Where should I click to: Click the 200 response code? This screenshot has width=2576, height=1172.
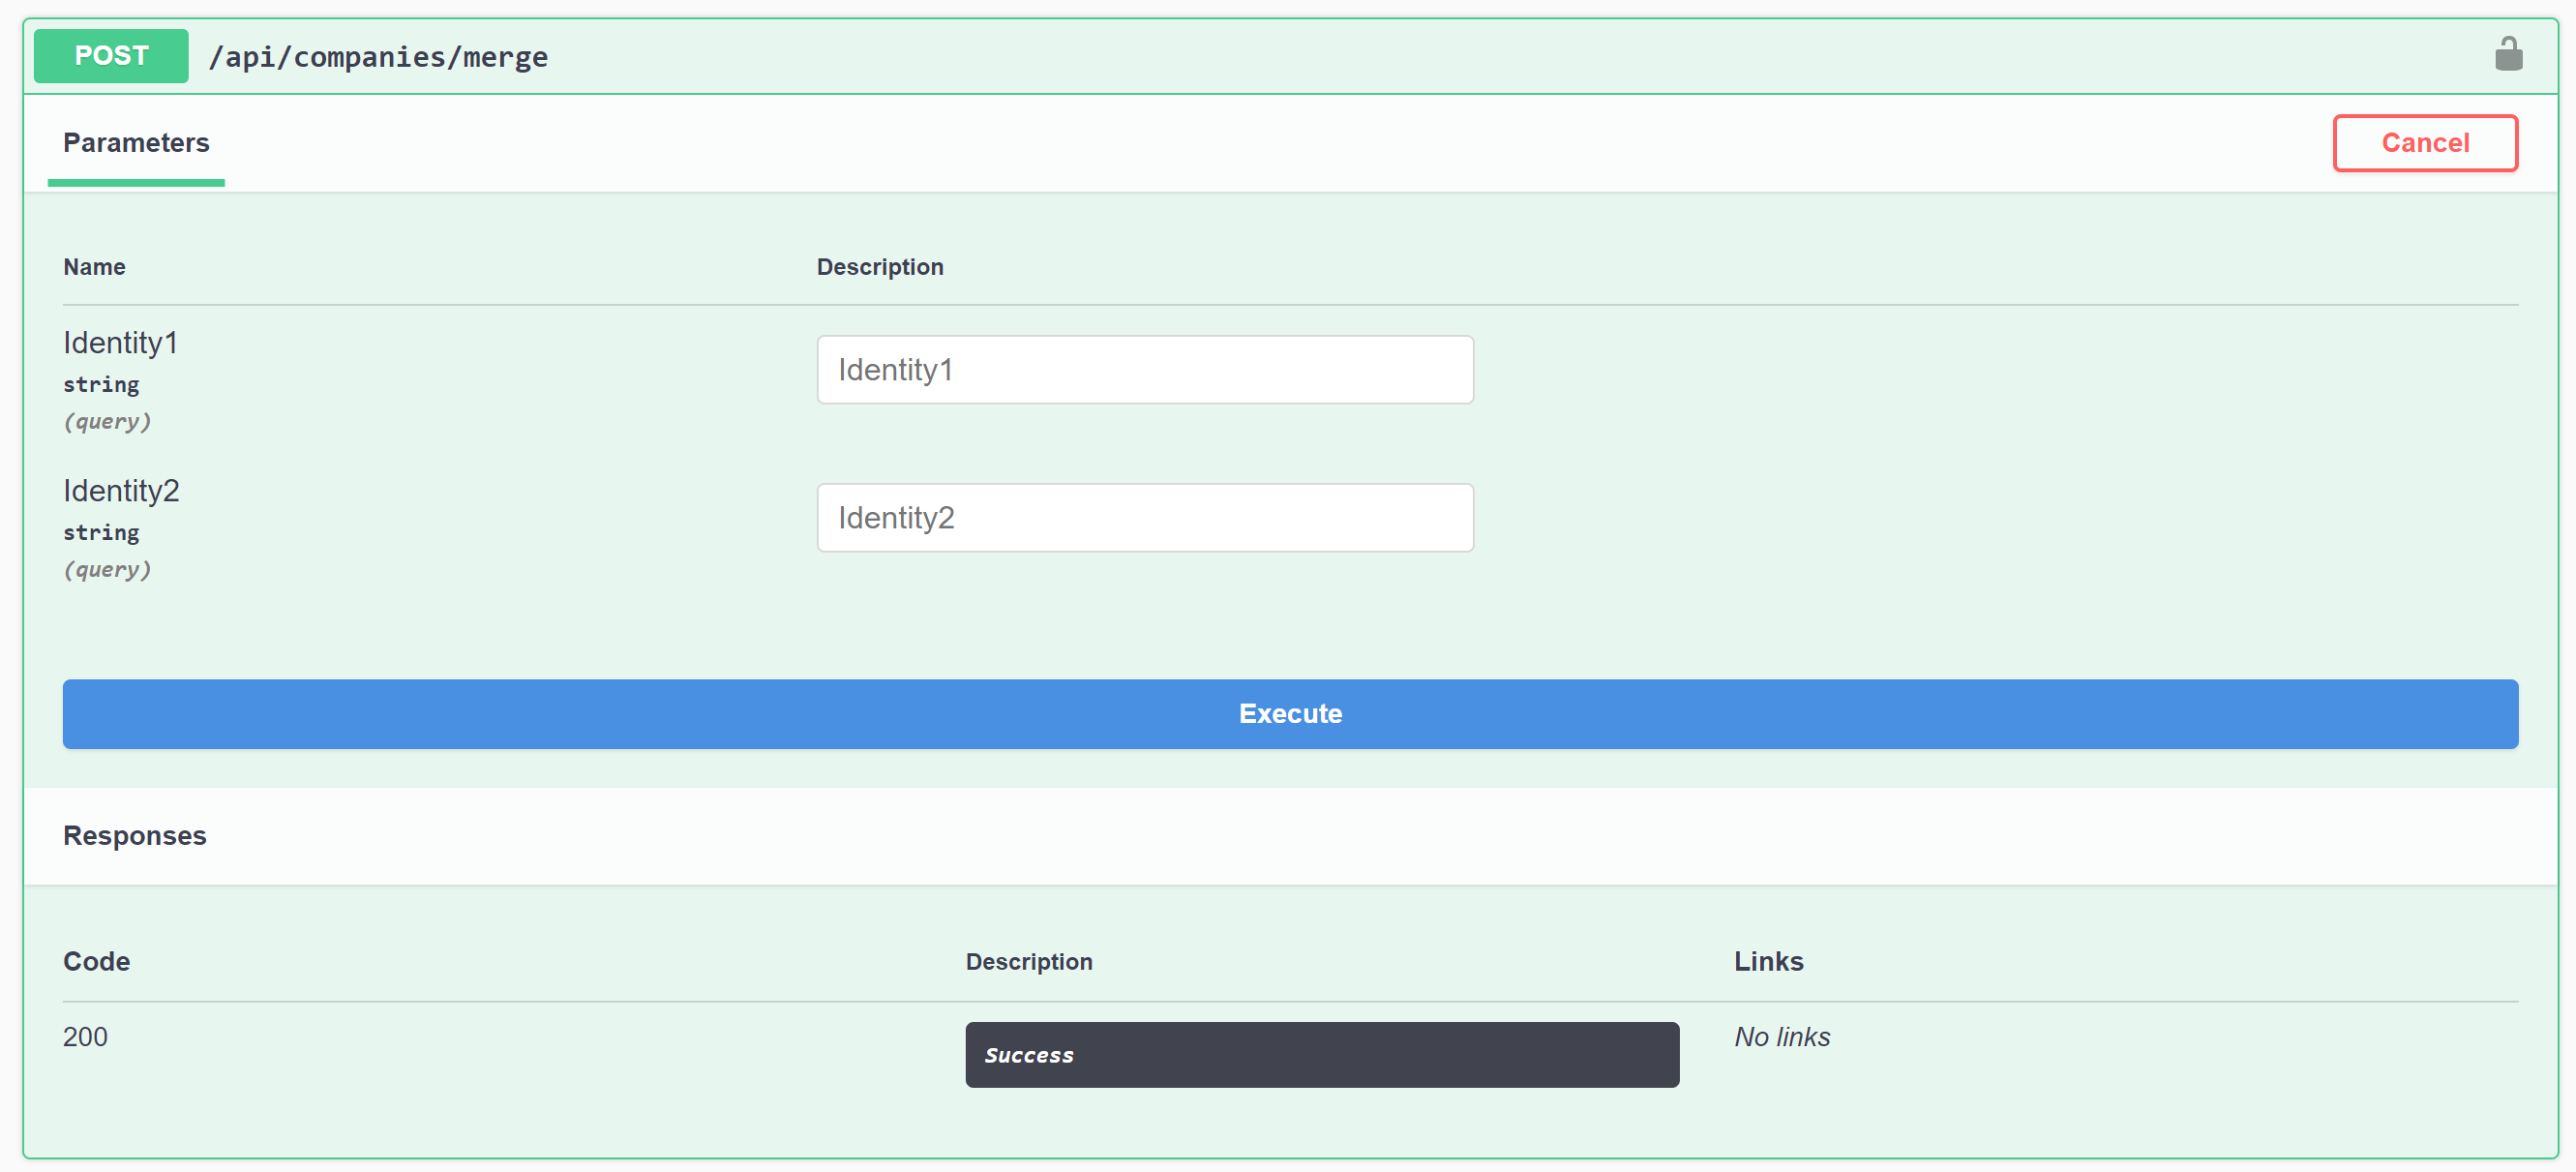[85, 1037]
